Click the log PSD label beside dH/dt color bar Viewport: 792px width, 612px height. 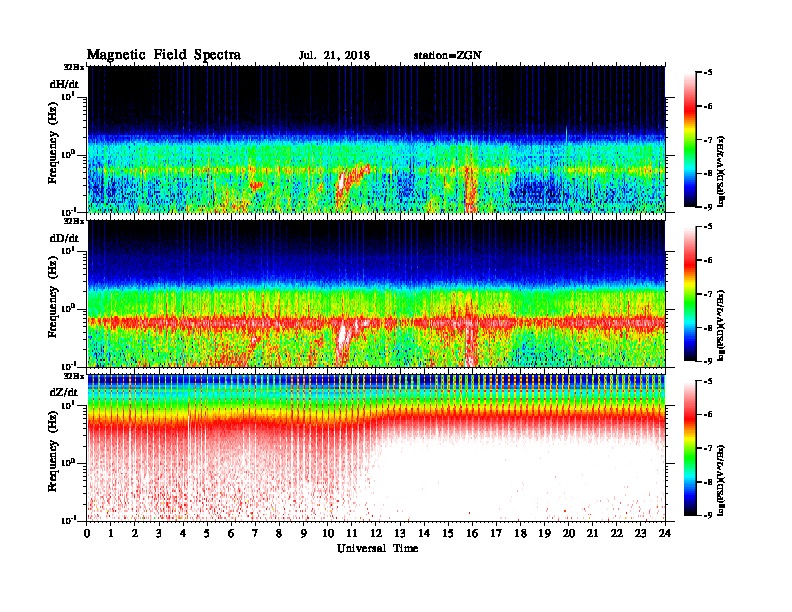(x=722, y=170)
